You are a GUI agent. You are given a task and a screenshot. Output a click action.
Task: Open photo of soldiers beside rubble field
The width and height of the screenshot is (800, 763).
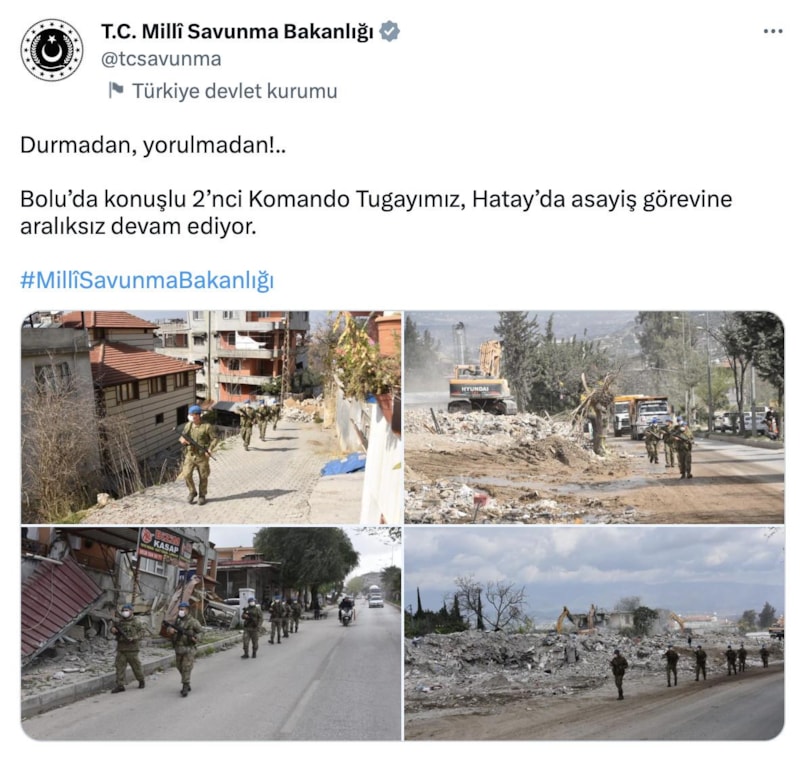tap(594, 633)
